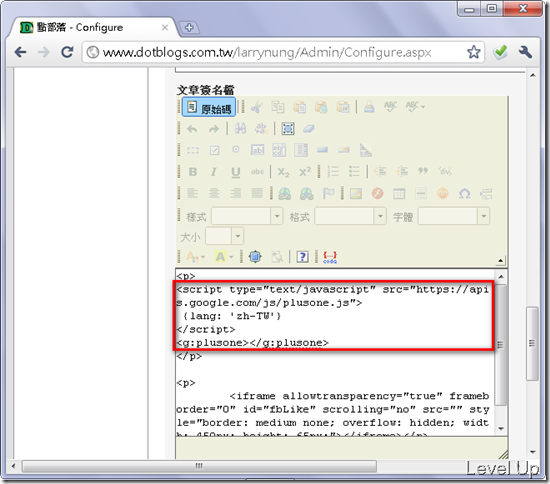Toggle Underline formatting
Viewport: 550px width, 484px height.
point(236,172)
